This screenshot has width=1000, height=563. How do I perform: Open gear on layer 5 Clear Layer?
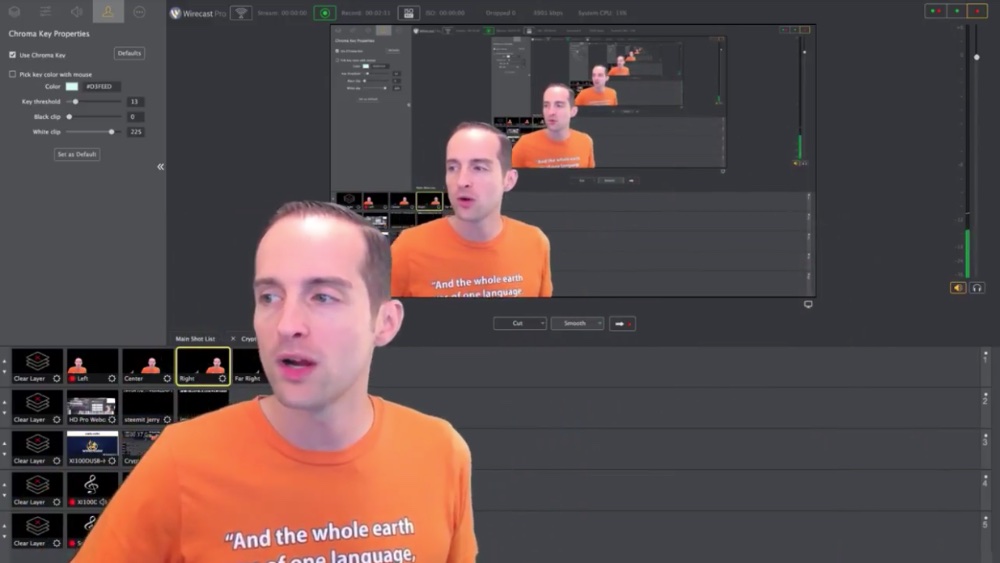57,543
